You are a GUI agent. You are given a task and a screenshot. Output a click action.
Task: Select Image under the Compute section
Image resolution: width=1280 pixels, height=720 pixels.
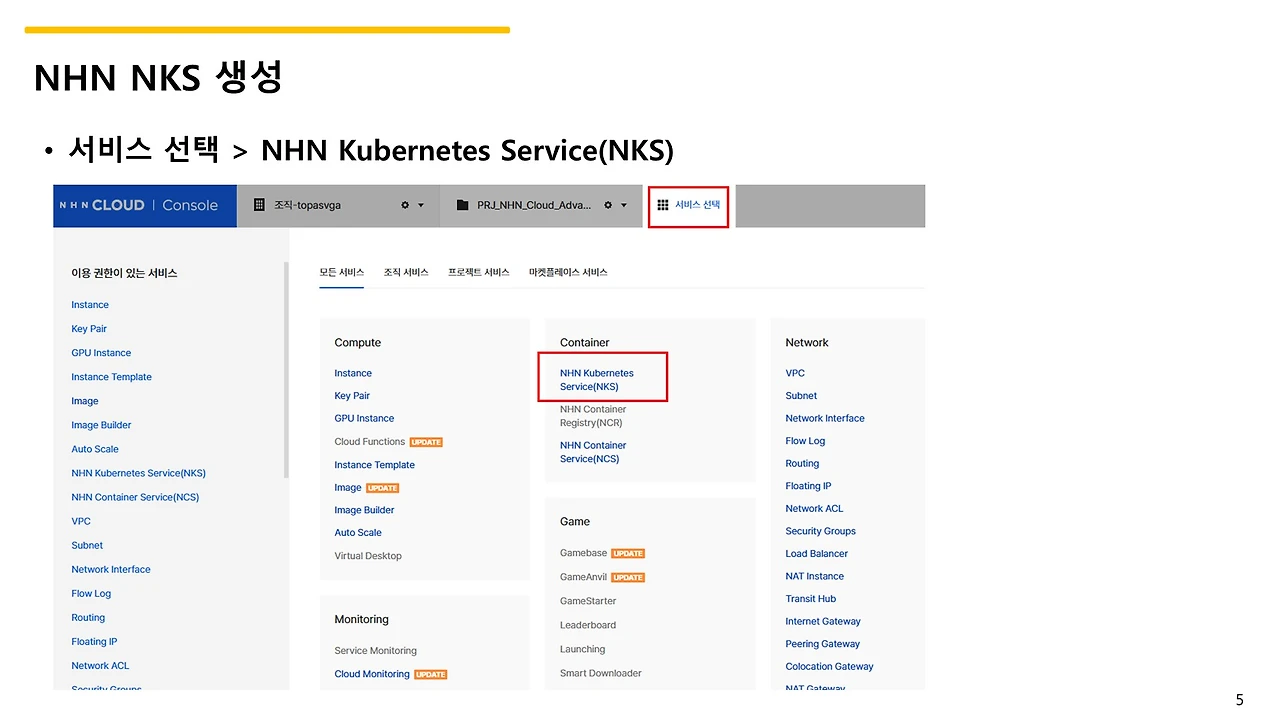tap(348, 487)
